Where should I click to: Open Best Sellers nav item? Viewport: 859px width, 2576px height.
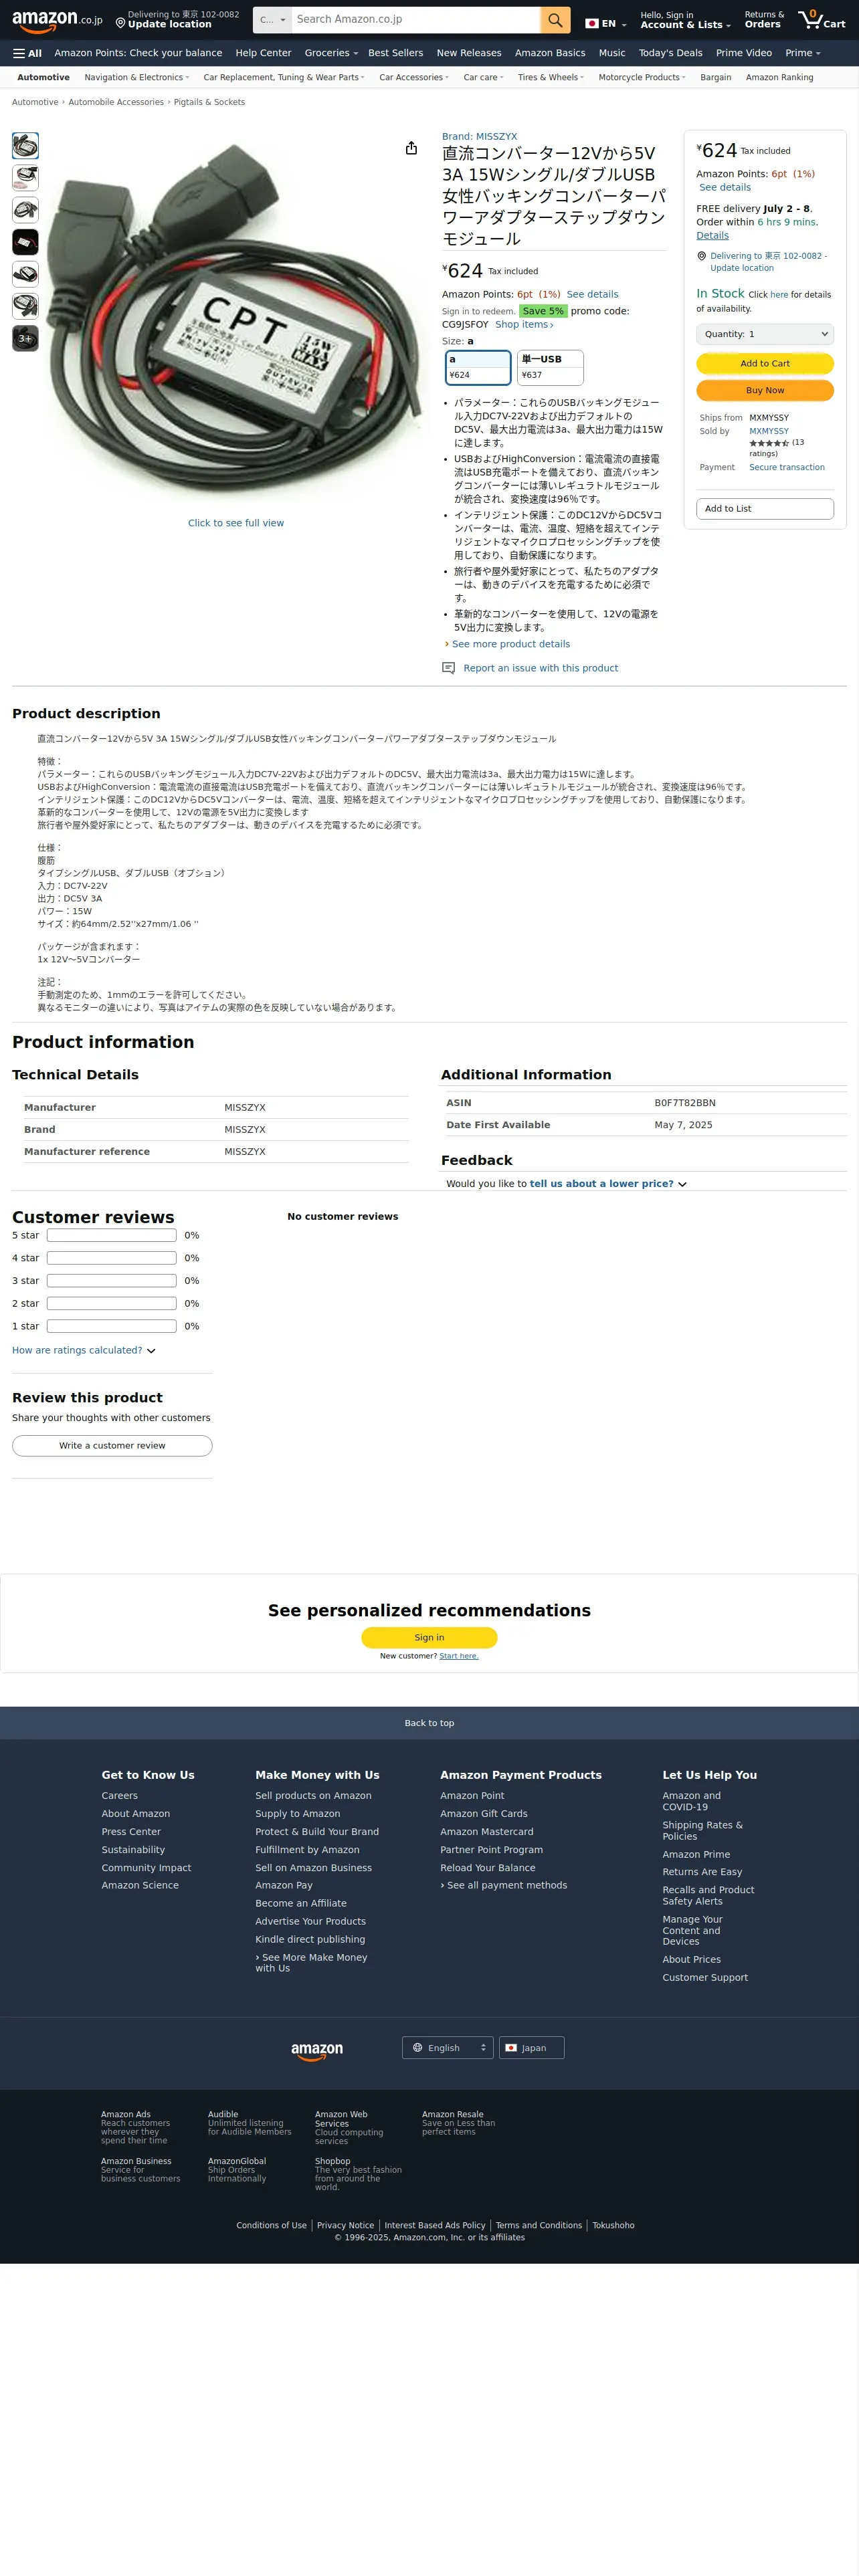(395, 53)
